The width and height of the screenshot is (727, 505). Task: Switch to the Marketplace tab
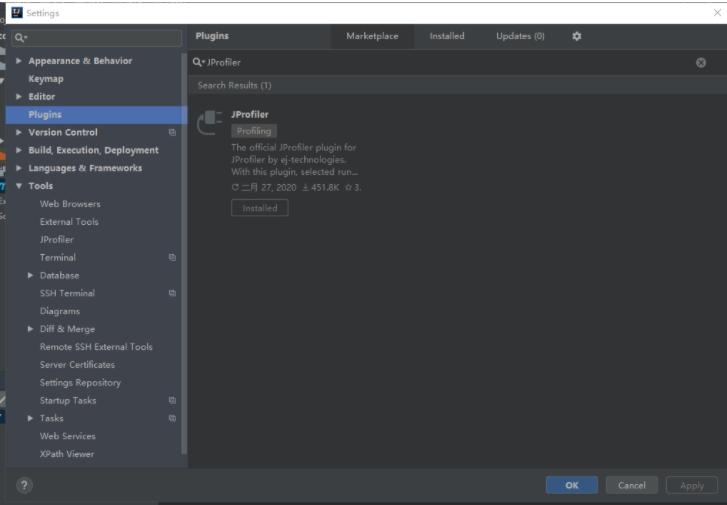click(x=372, y=36)
